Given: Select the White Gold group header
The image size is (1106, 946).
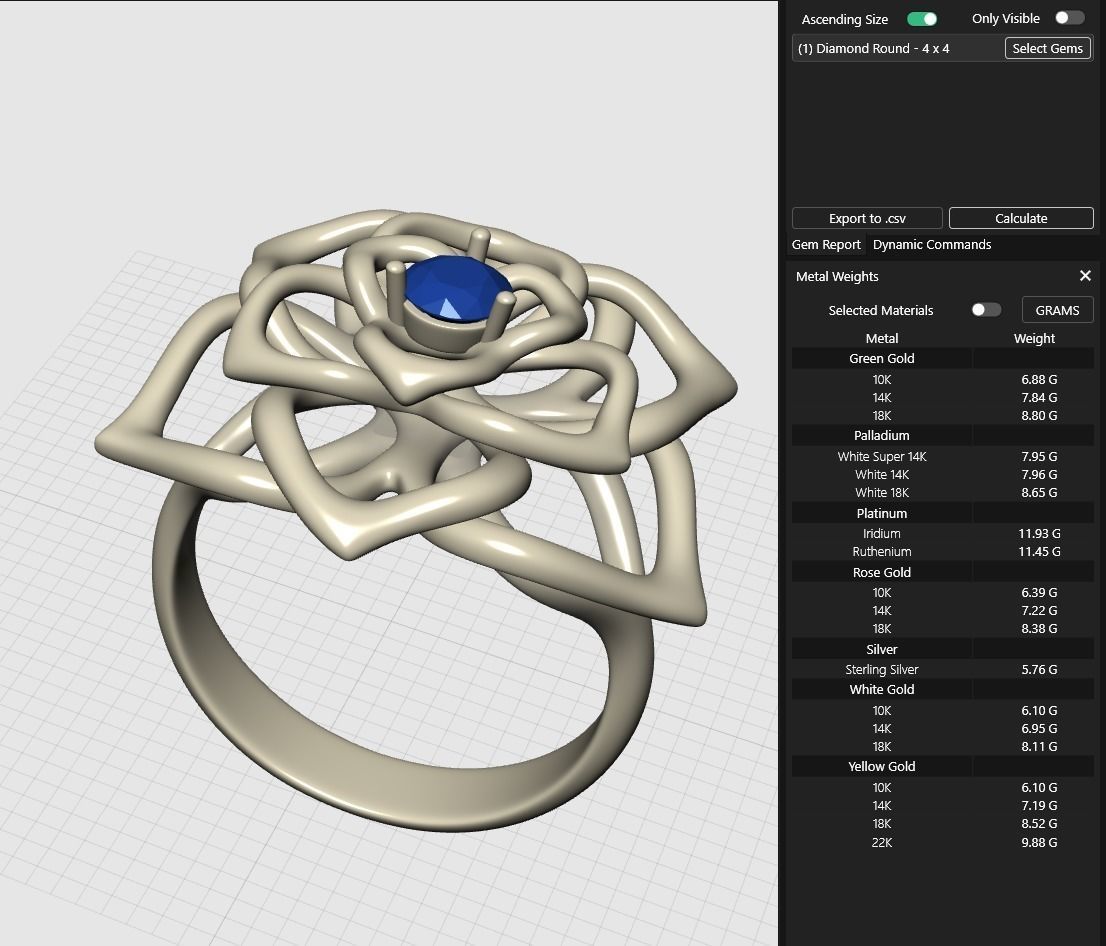Looking at the screenshot, I should (x=882, y=689).
